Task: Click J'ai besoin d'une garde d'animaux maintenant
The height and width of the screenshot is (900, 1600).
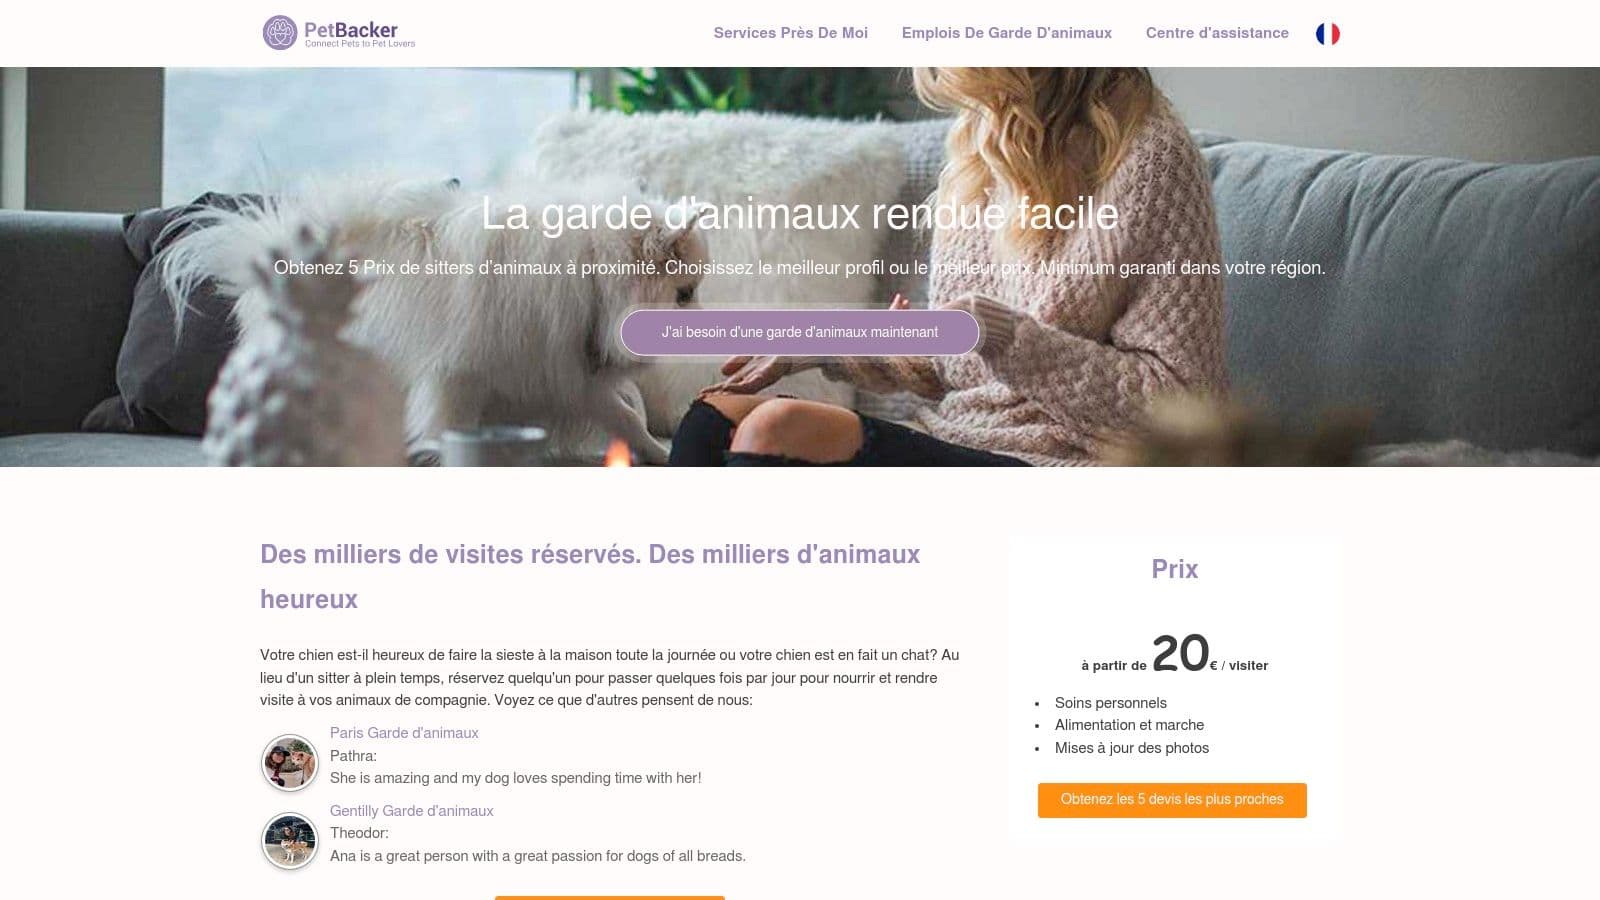Action: tap(799, 332)
